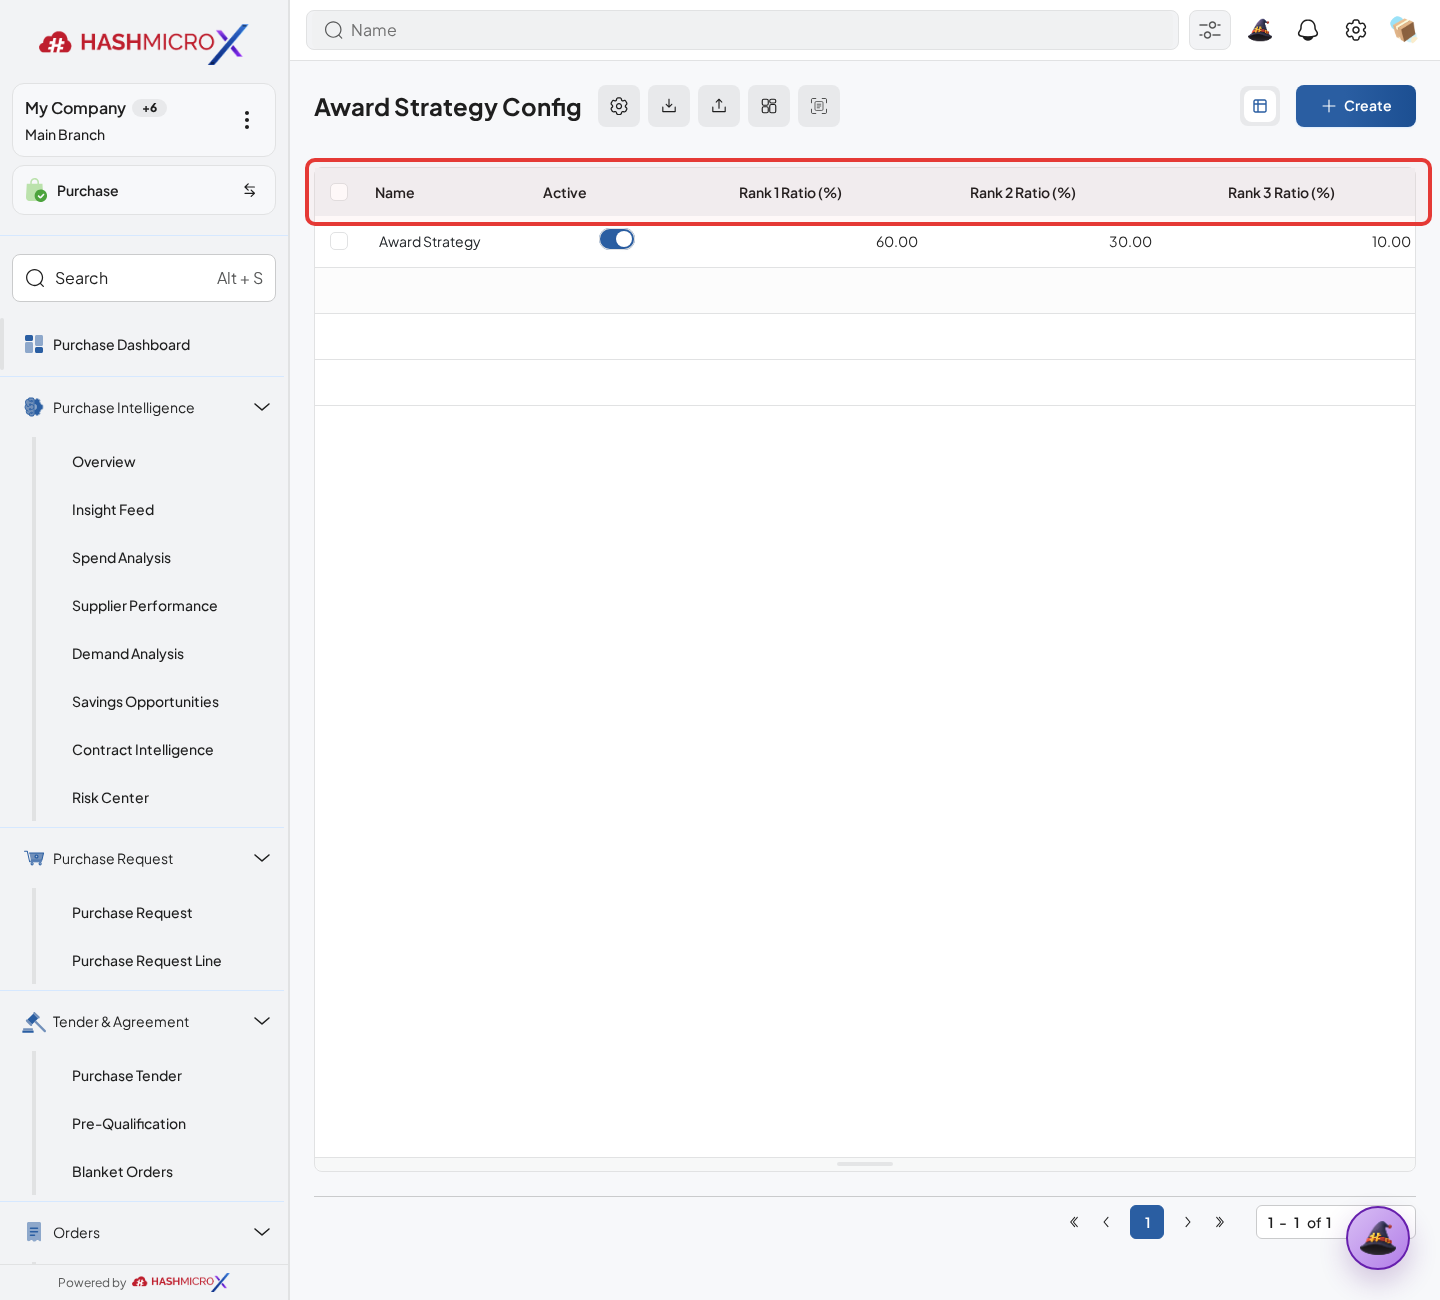Go to the previous page arrow
The image size is (1440, 1300).
[x=1106, y=1222]
